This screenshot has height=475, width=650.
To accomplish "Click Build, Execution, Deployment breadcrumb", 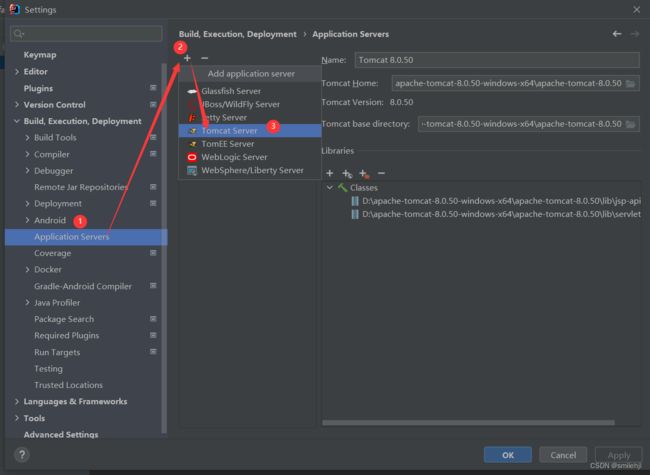I will [x=238, y=34].
